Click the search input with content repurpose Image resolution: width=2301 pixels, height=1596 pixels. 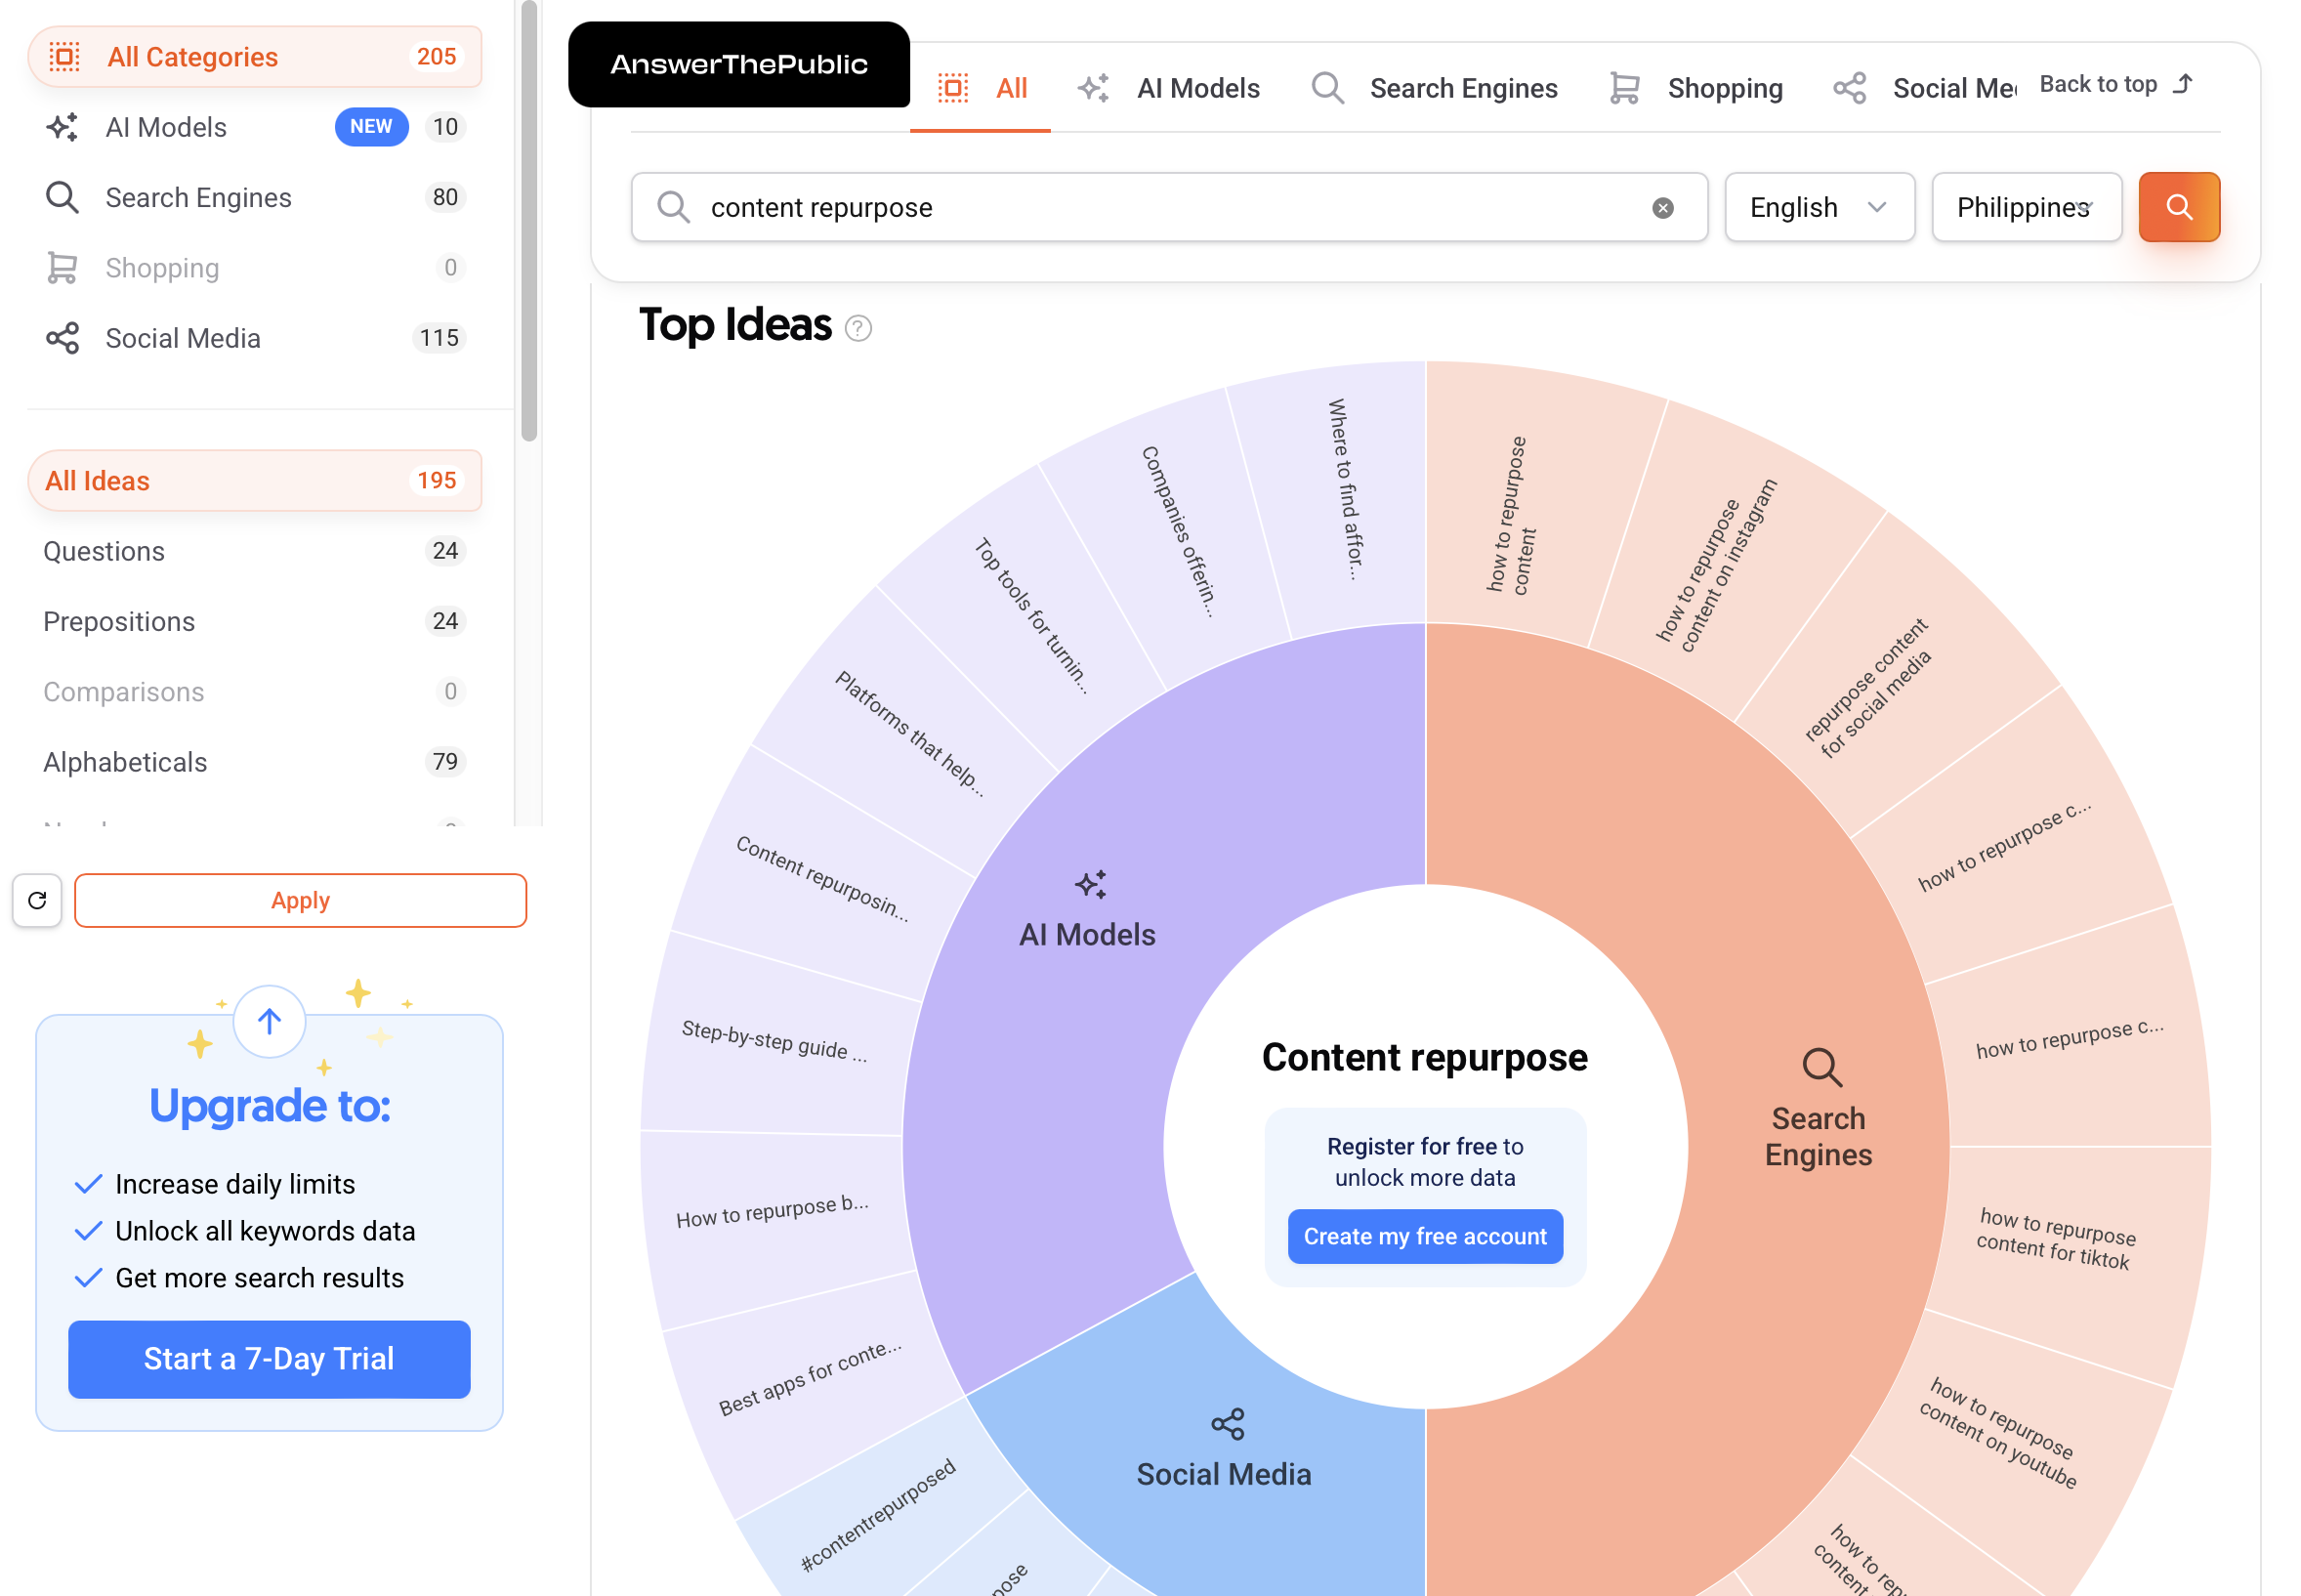tap(1168, 207)
